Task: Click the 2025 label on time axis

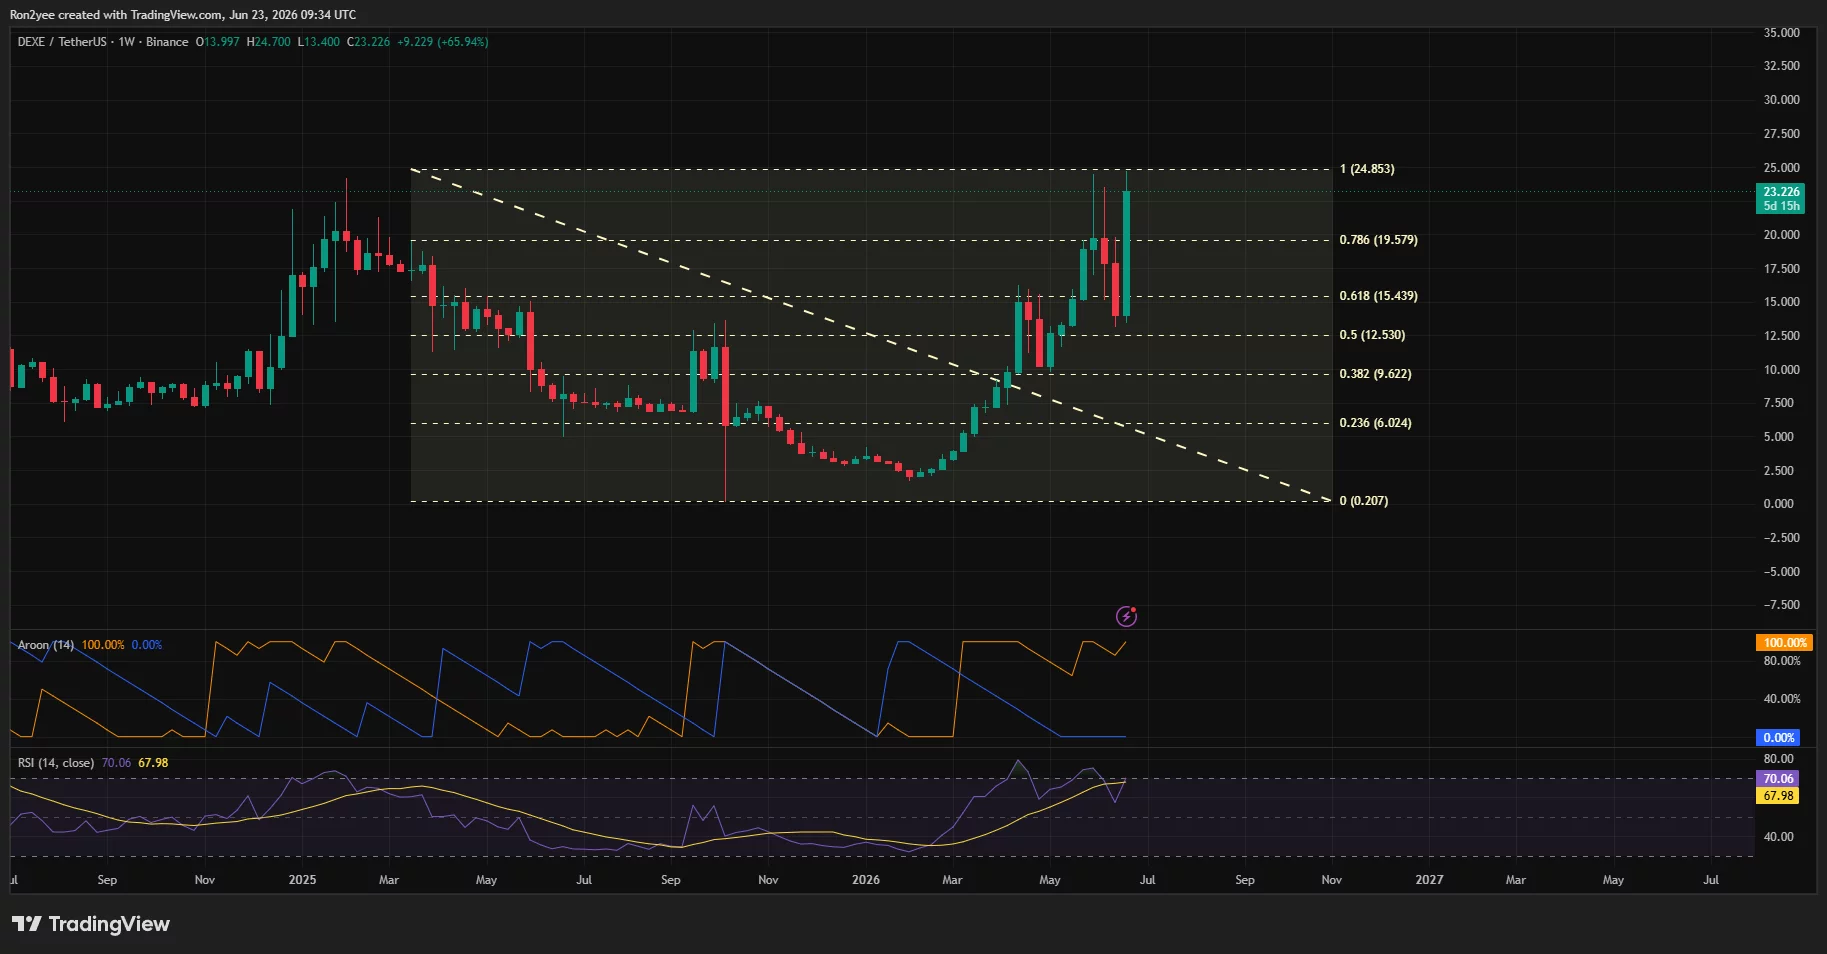Action: (302, 880)
